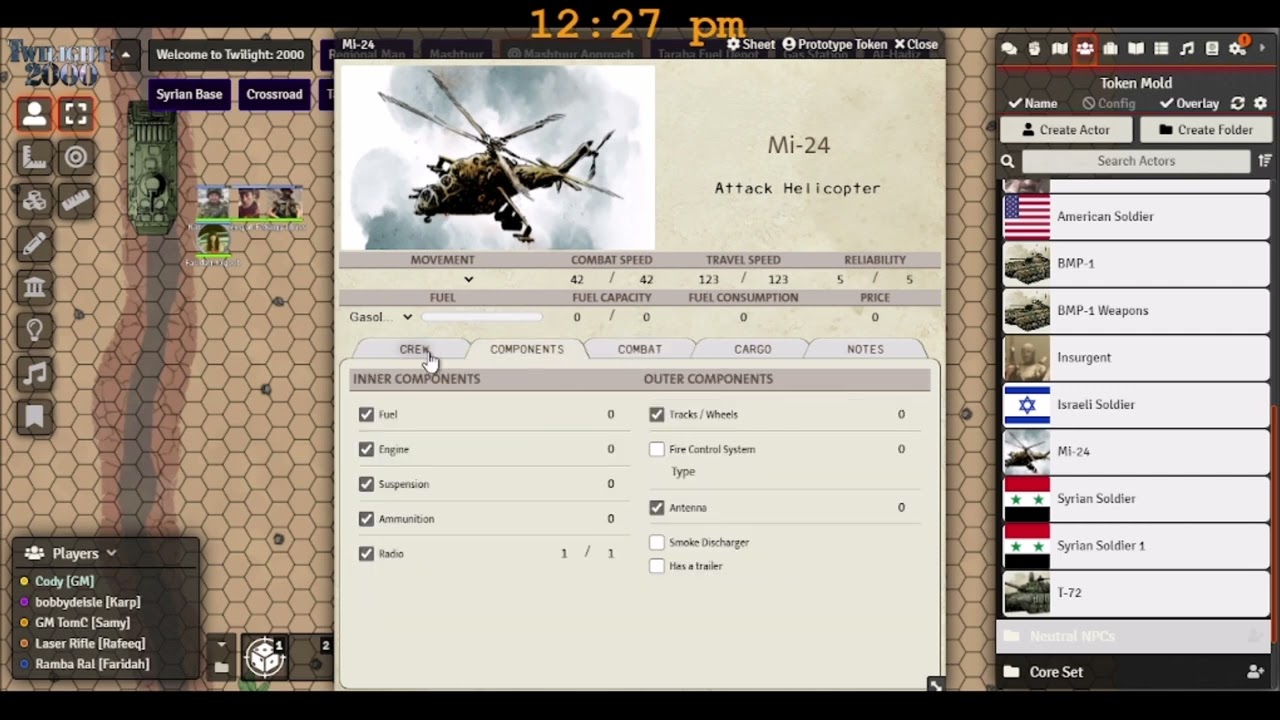
Task: Toggle Token Mold Overlay option
Action: (x=1189, y=103)
